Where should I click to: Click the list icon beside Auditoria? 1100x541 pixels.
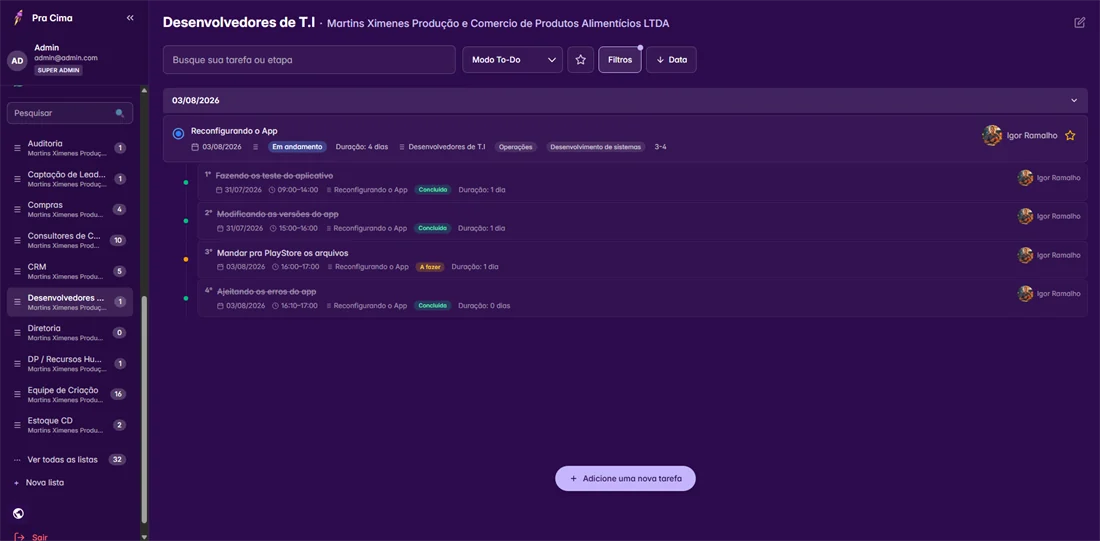18,148
